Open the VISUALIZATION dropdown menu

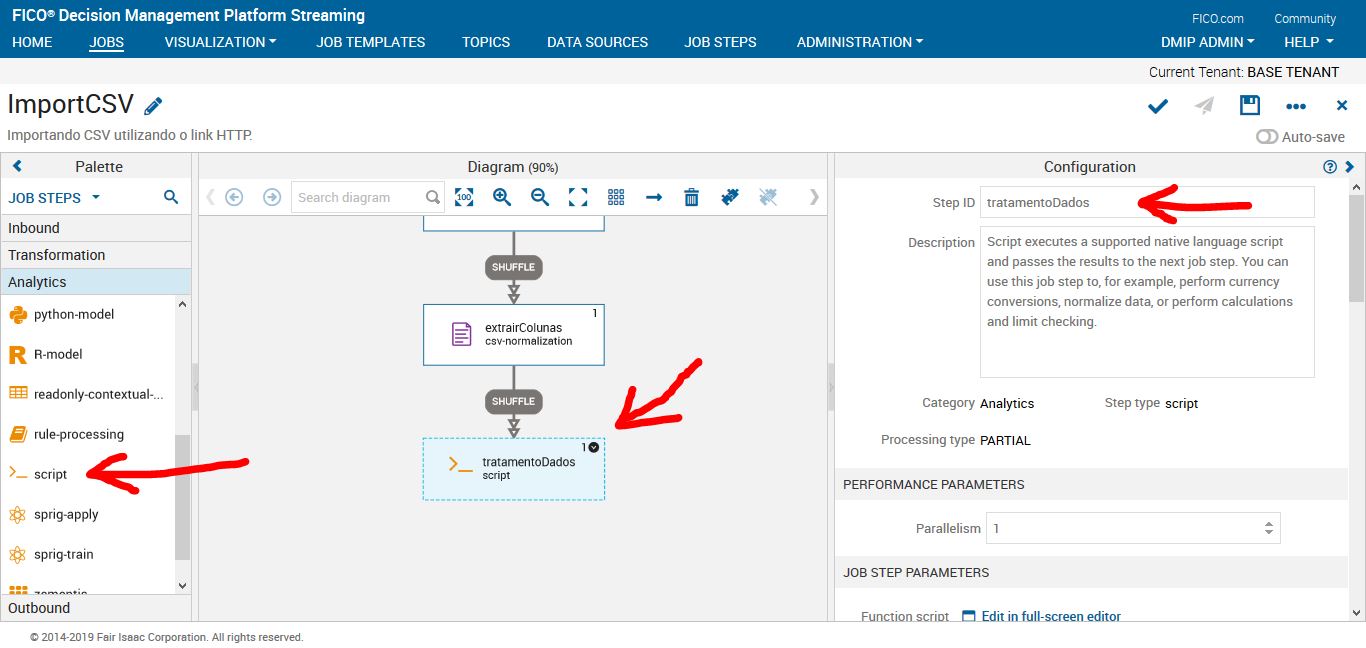[x=218, y=42]
